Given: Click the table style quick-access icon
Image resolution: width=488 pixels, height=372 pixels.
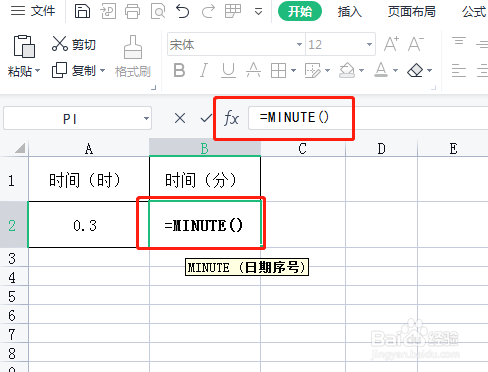Looking at the screenshot, I should click(x=233, y=11).
